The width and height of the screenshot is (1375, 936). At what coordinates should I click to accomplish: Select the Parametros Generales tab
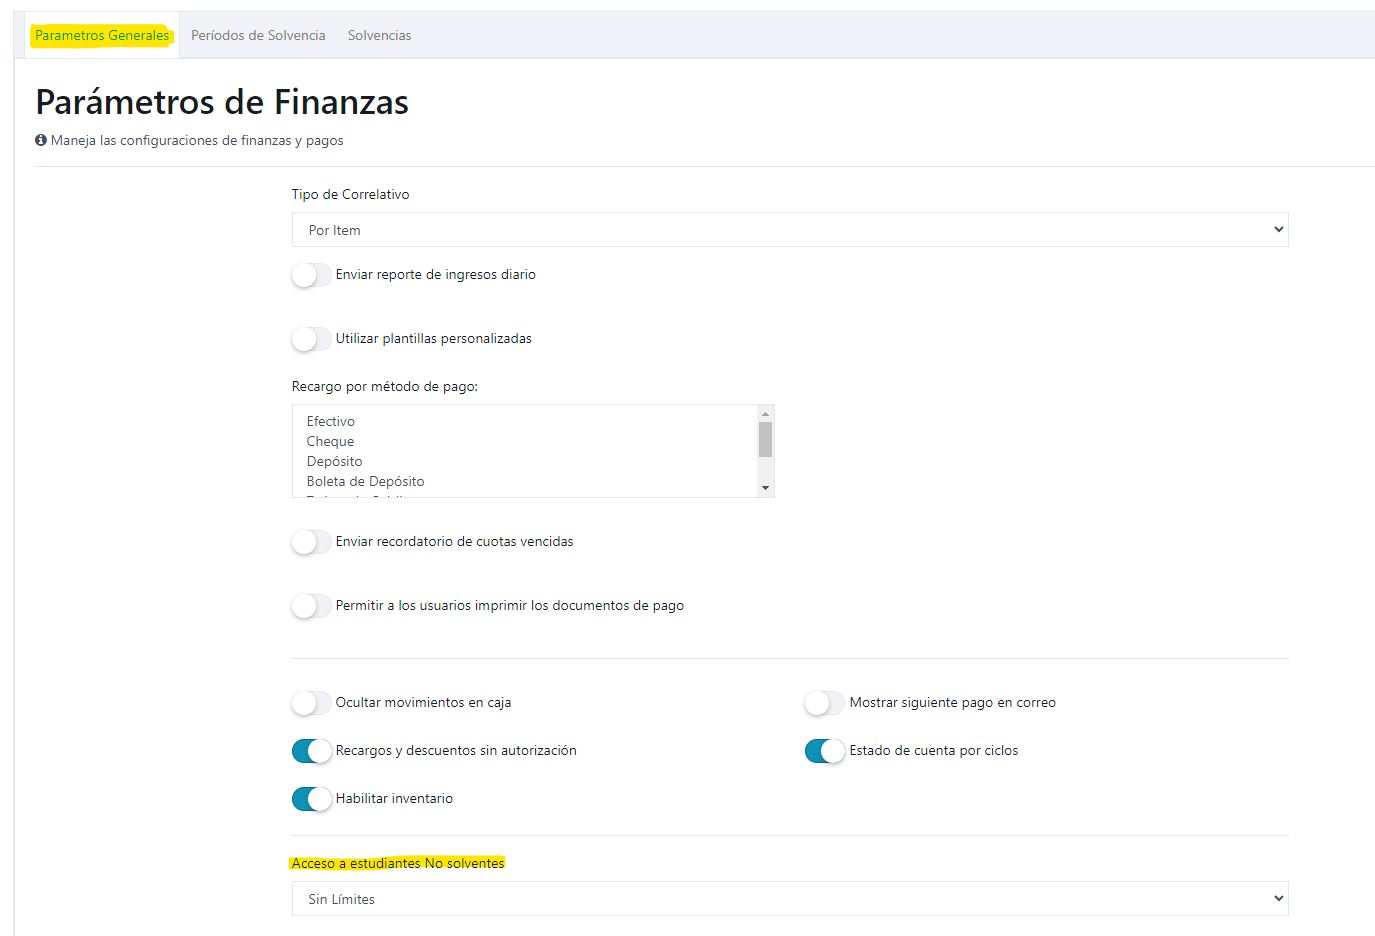pyautogui.click(x=102, y=35)
